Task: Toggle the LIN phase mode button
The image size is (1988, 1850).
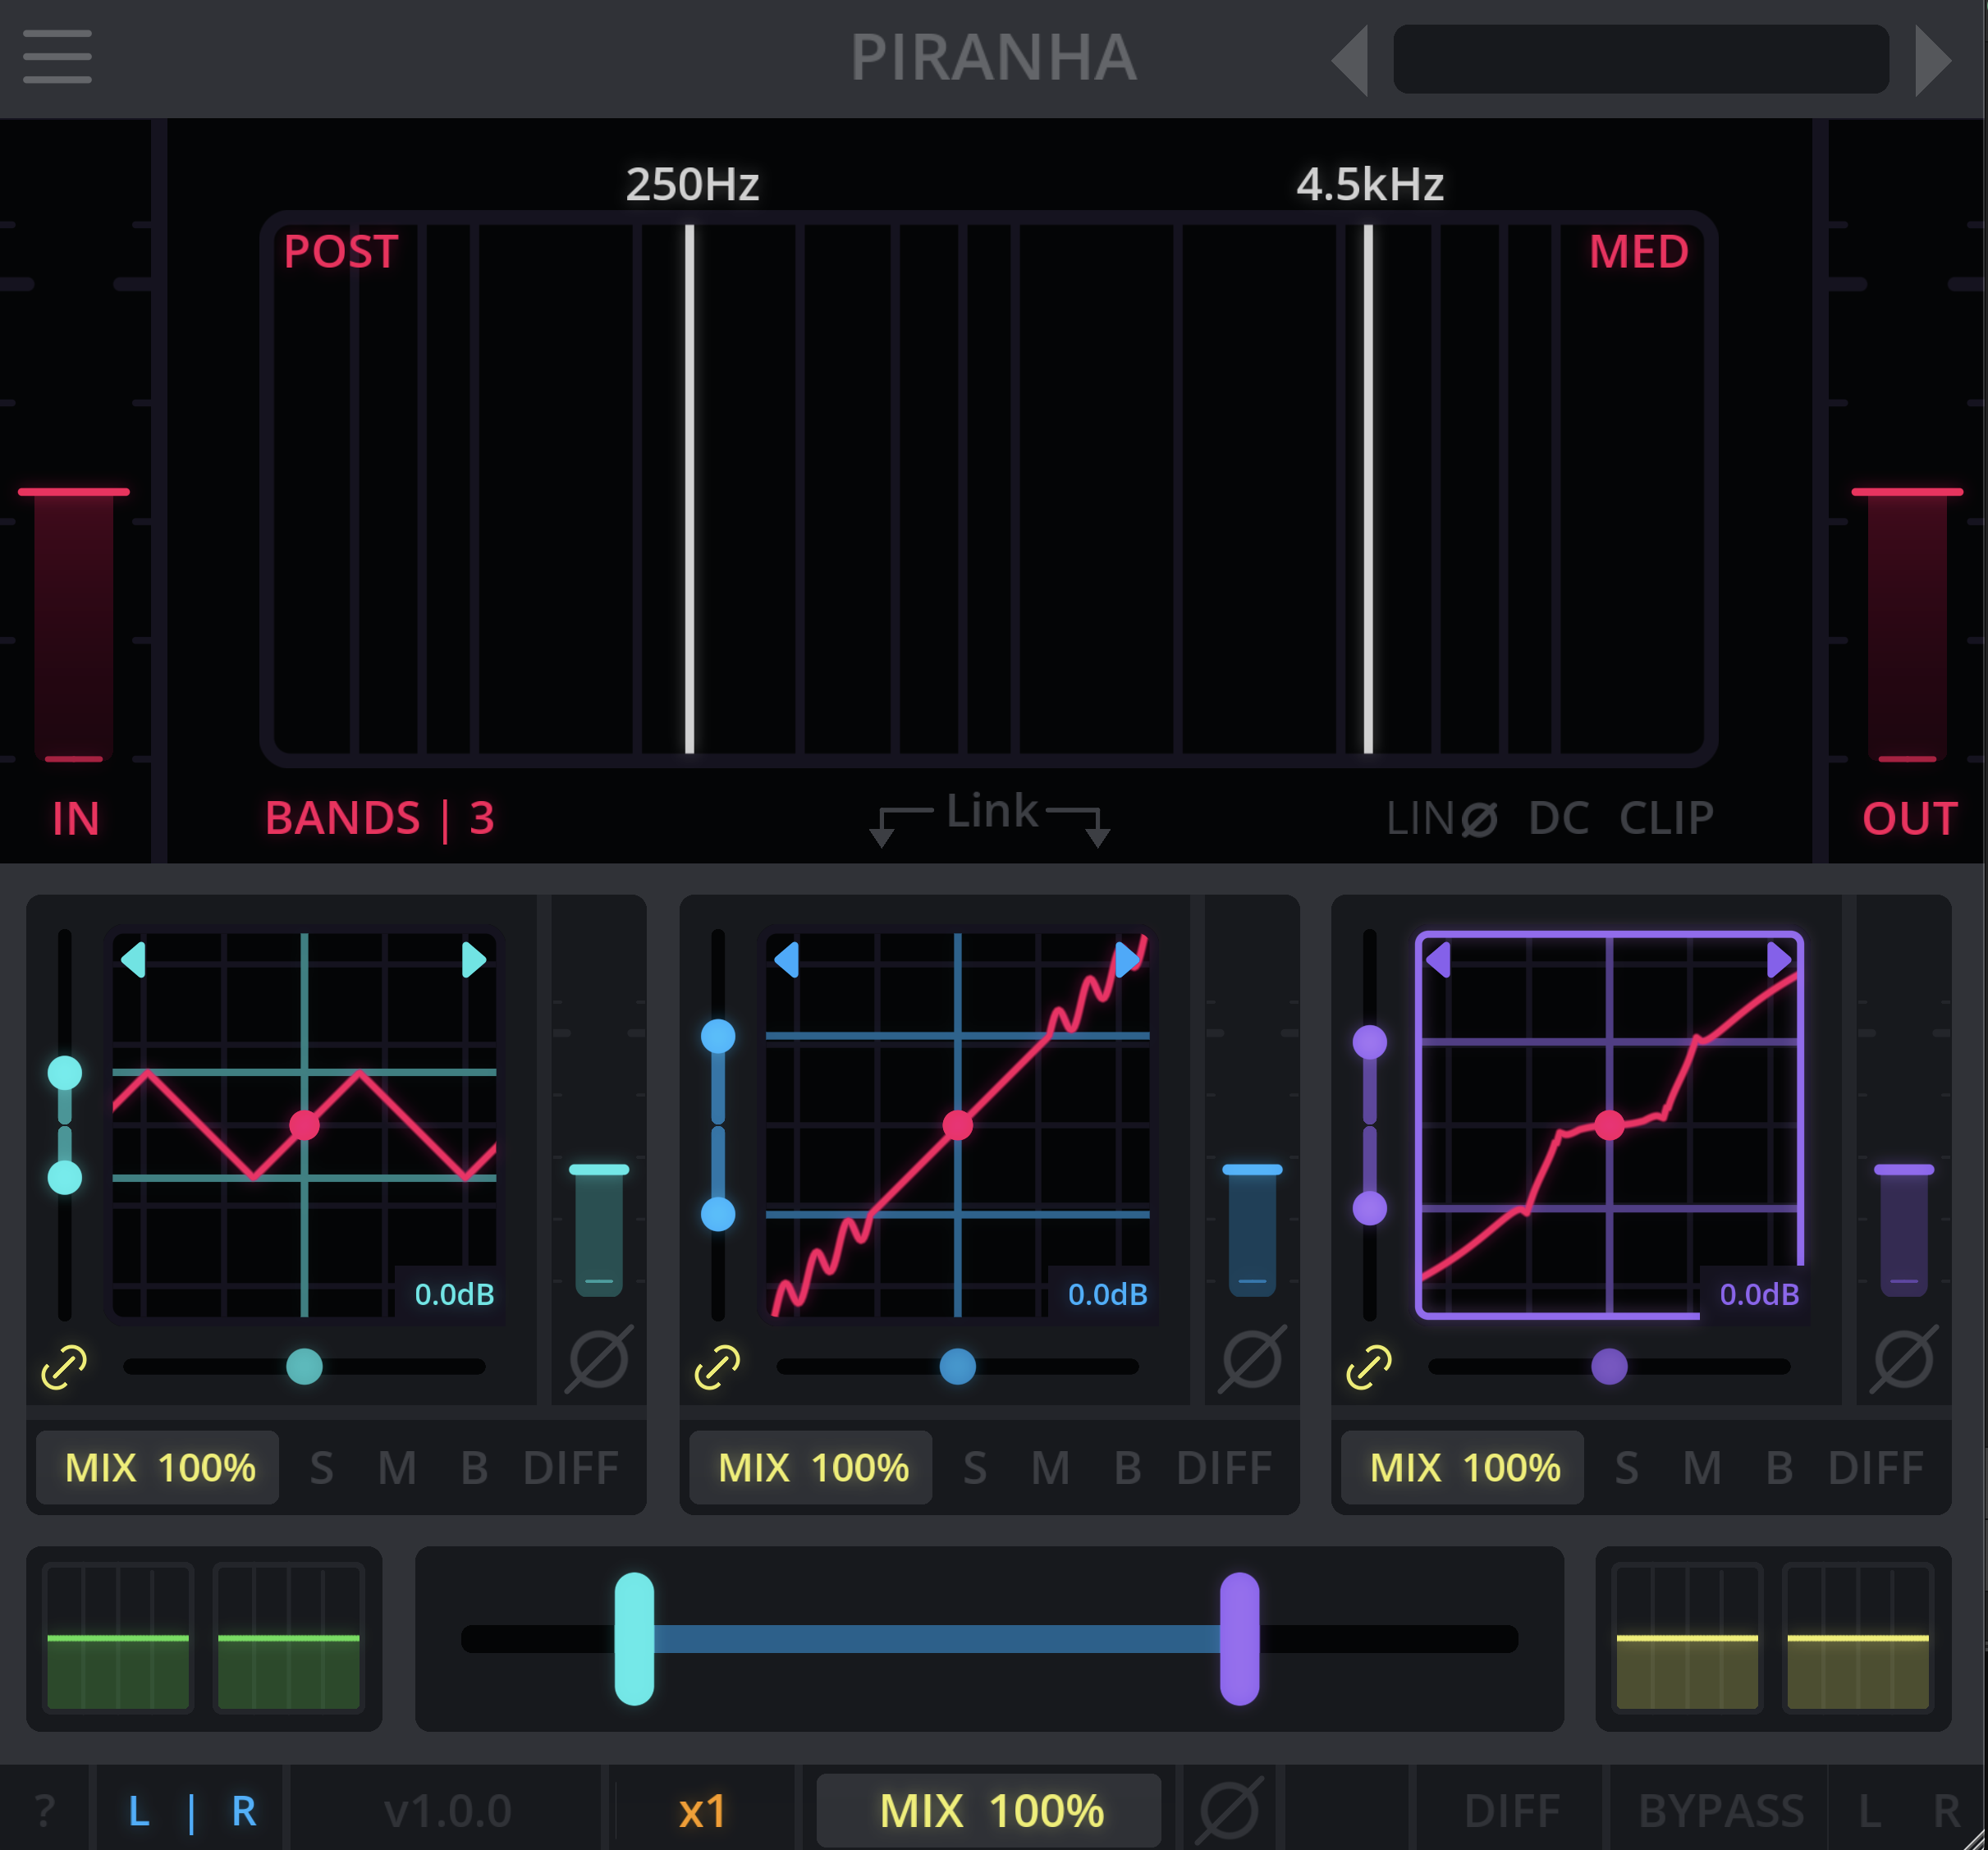Action: coord(1441,818)
